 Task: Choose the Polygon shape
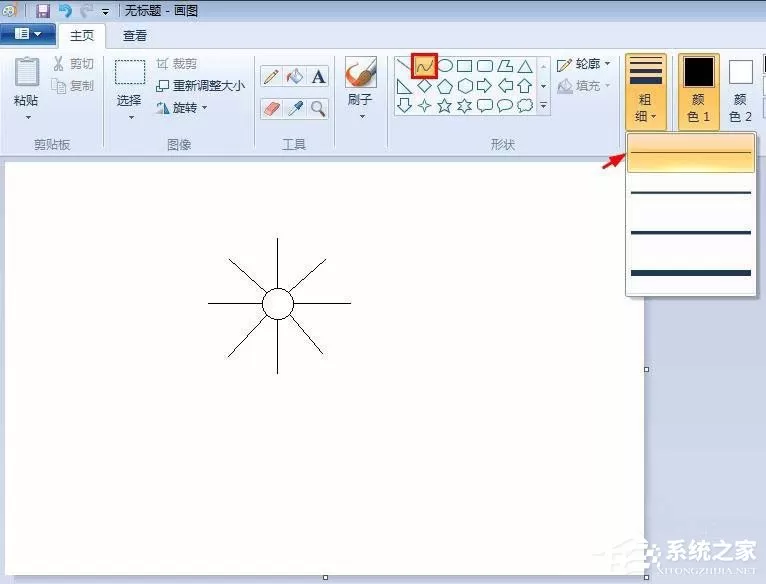tap(505, 65)
